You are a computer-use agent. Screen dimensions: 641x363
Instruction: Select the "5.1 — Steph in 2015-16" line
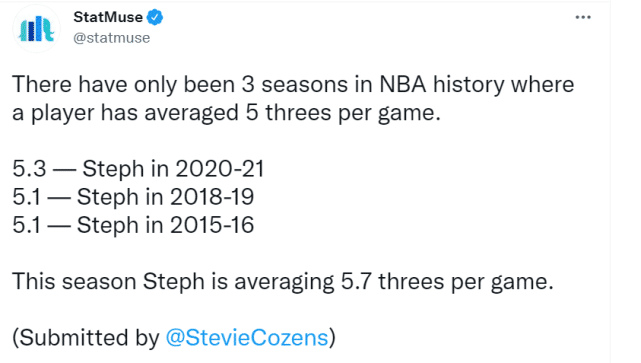(133, 225)
